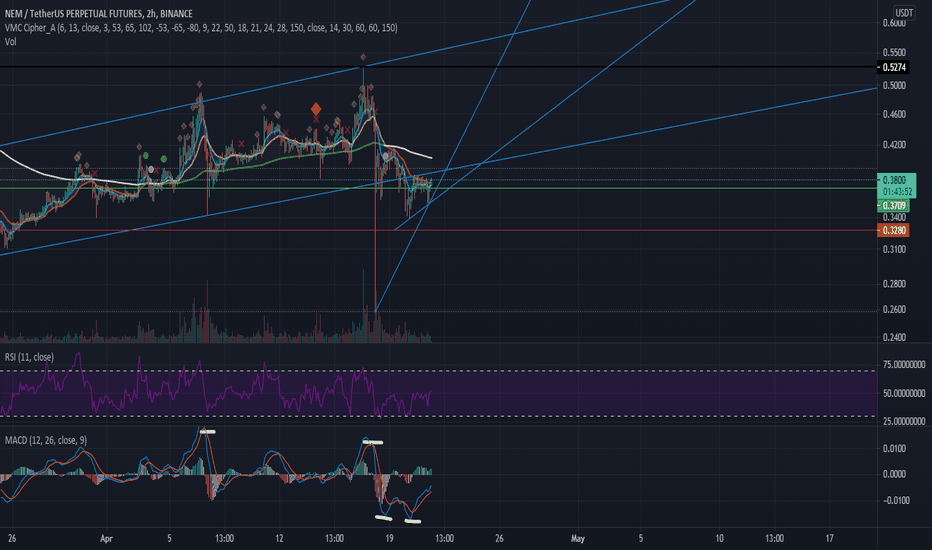Select the green 0.3709 price line label

893,206
